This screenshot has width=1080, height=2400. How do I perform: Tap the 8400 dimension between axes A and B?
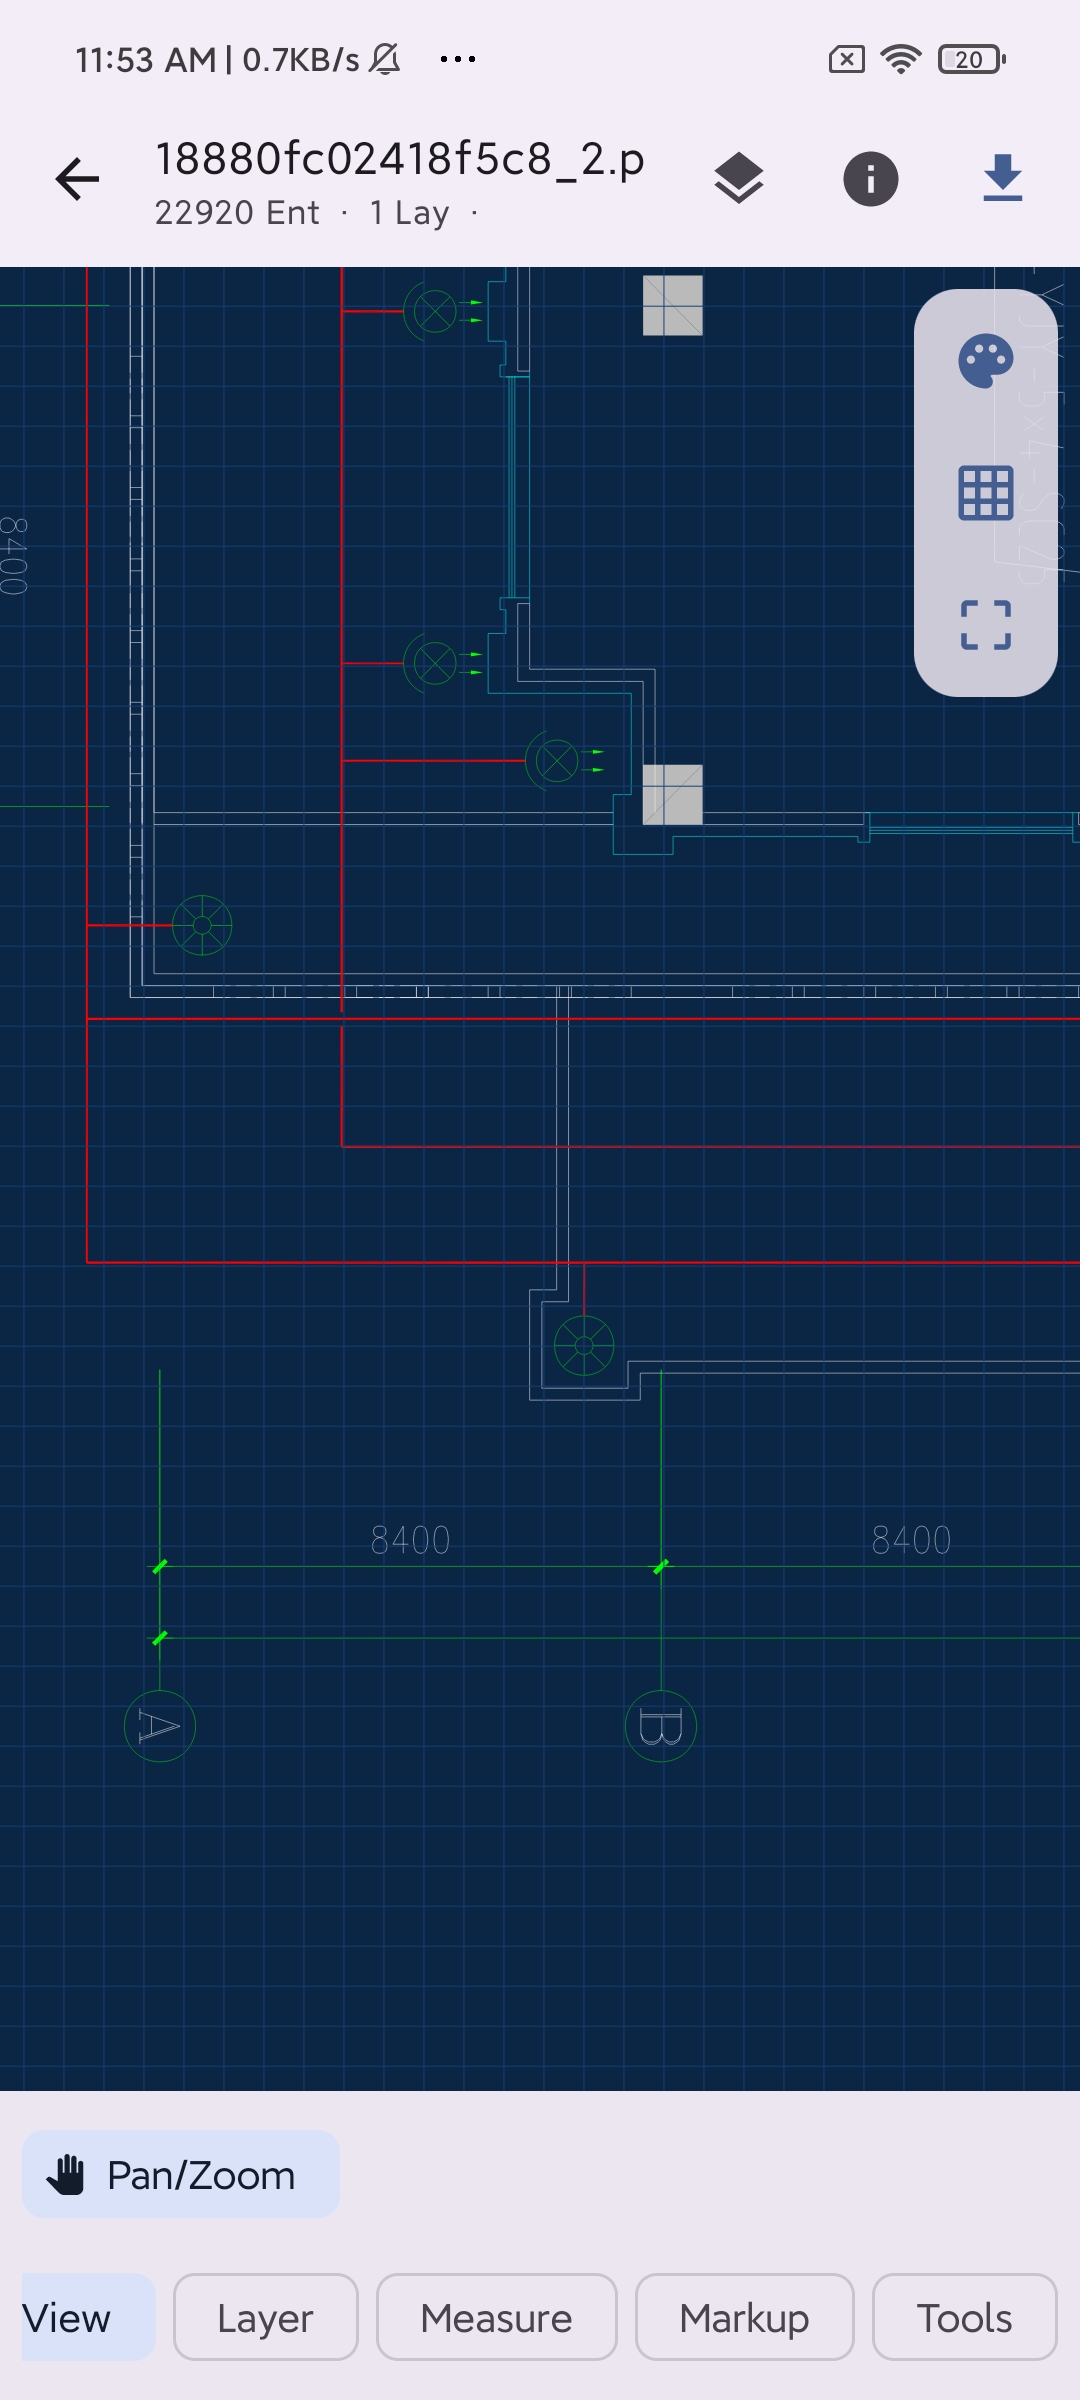click(410, 1540)
